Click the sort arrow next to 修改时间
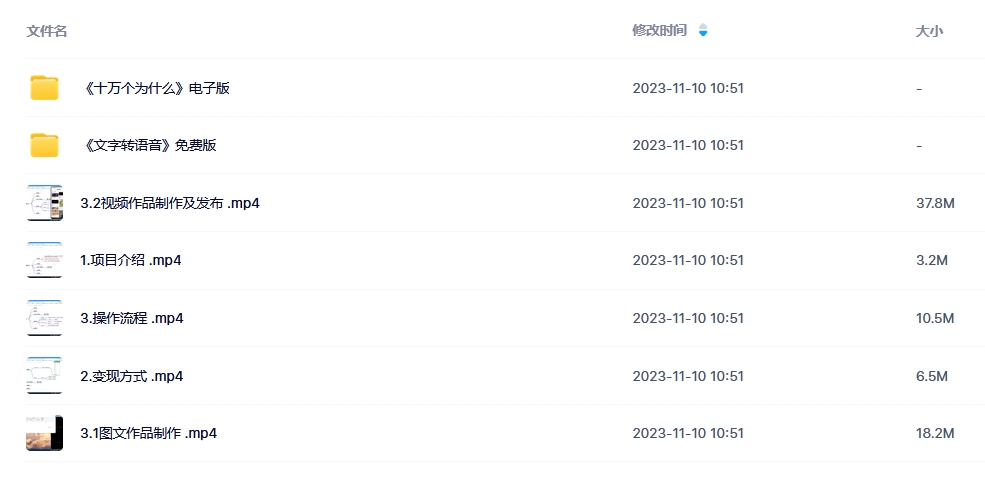Viewport: 985px width, 496px height. [703, 30]
